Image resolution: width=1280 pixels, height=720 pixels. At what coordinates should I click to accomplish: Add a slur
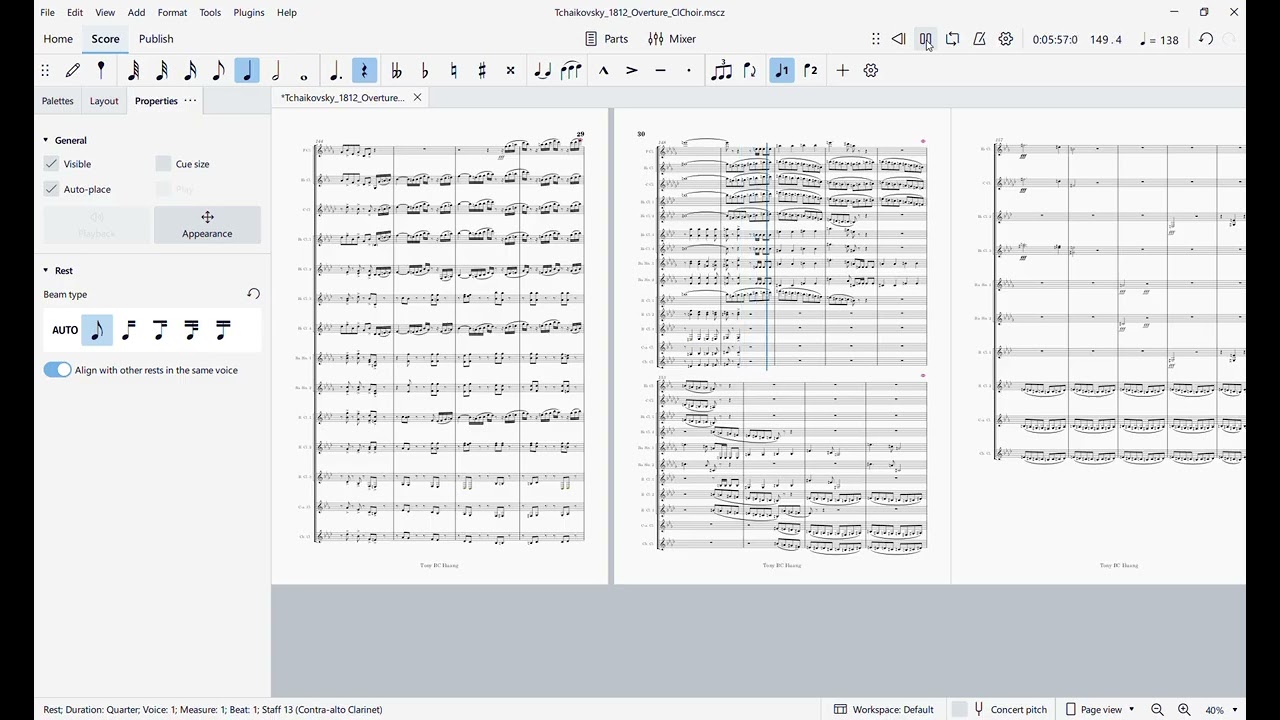coord(572,71)
